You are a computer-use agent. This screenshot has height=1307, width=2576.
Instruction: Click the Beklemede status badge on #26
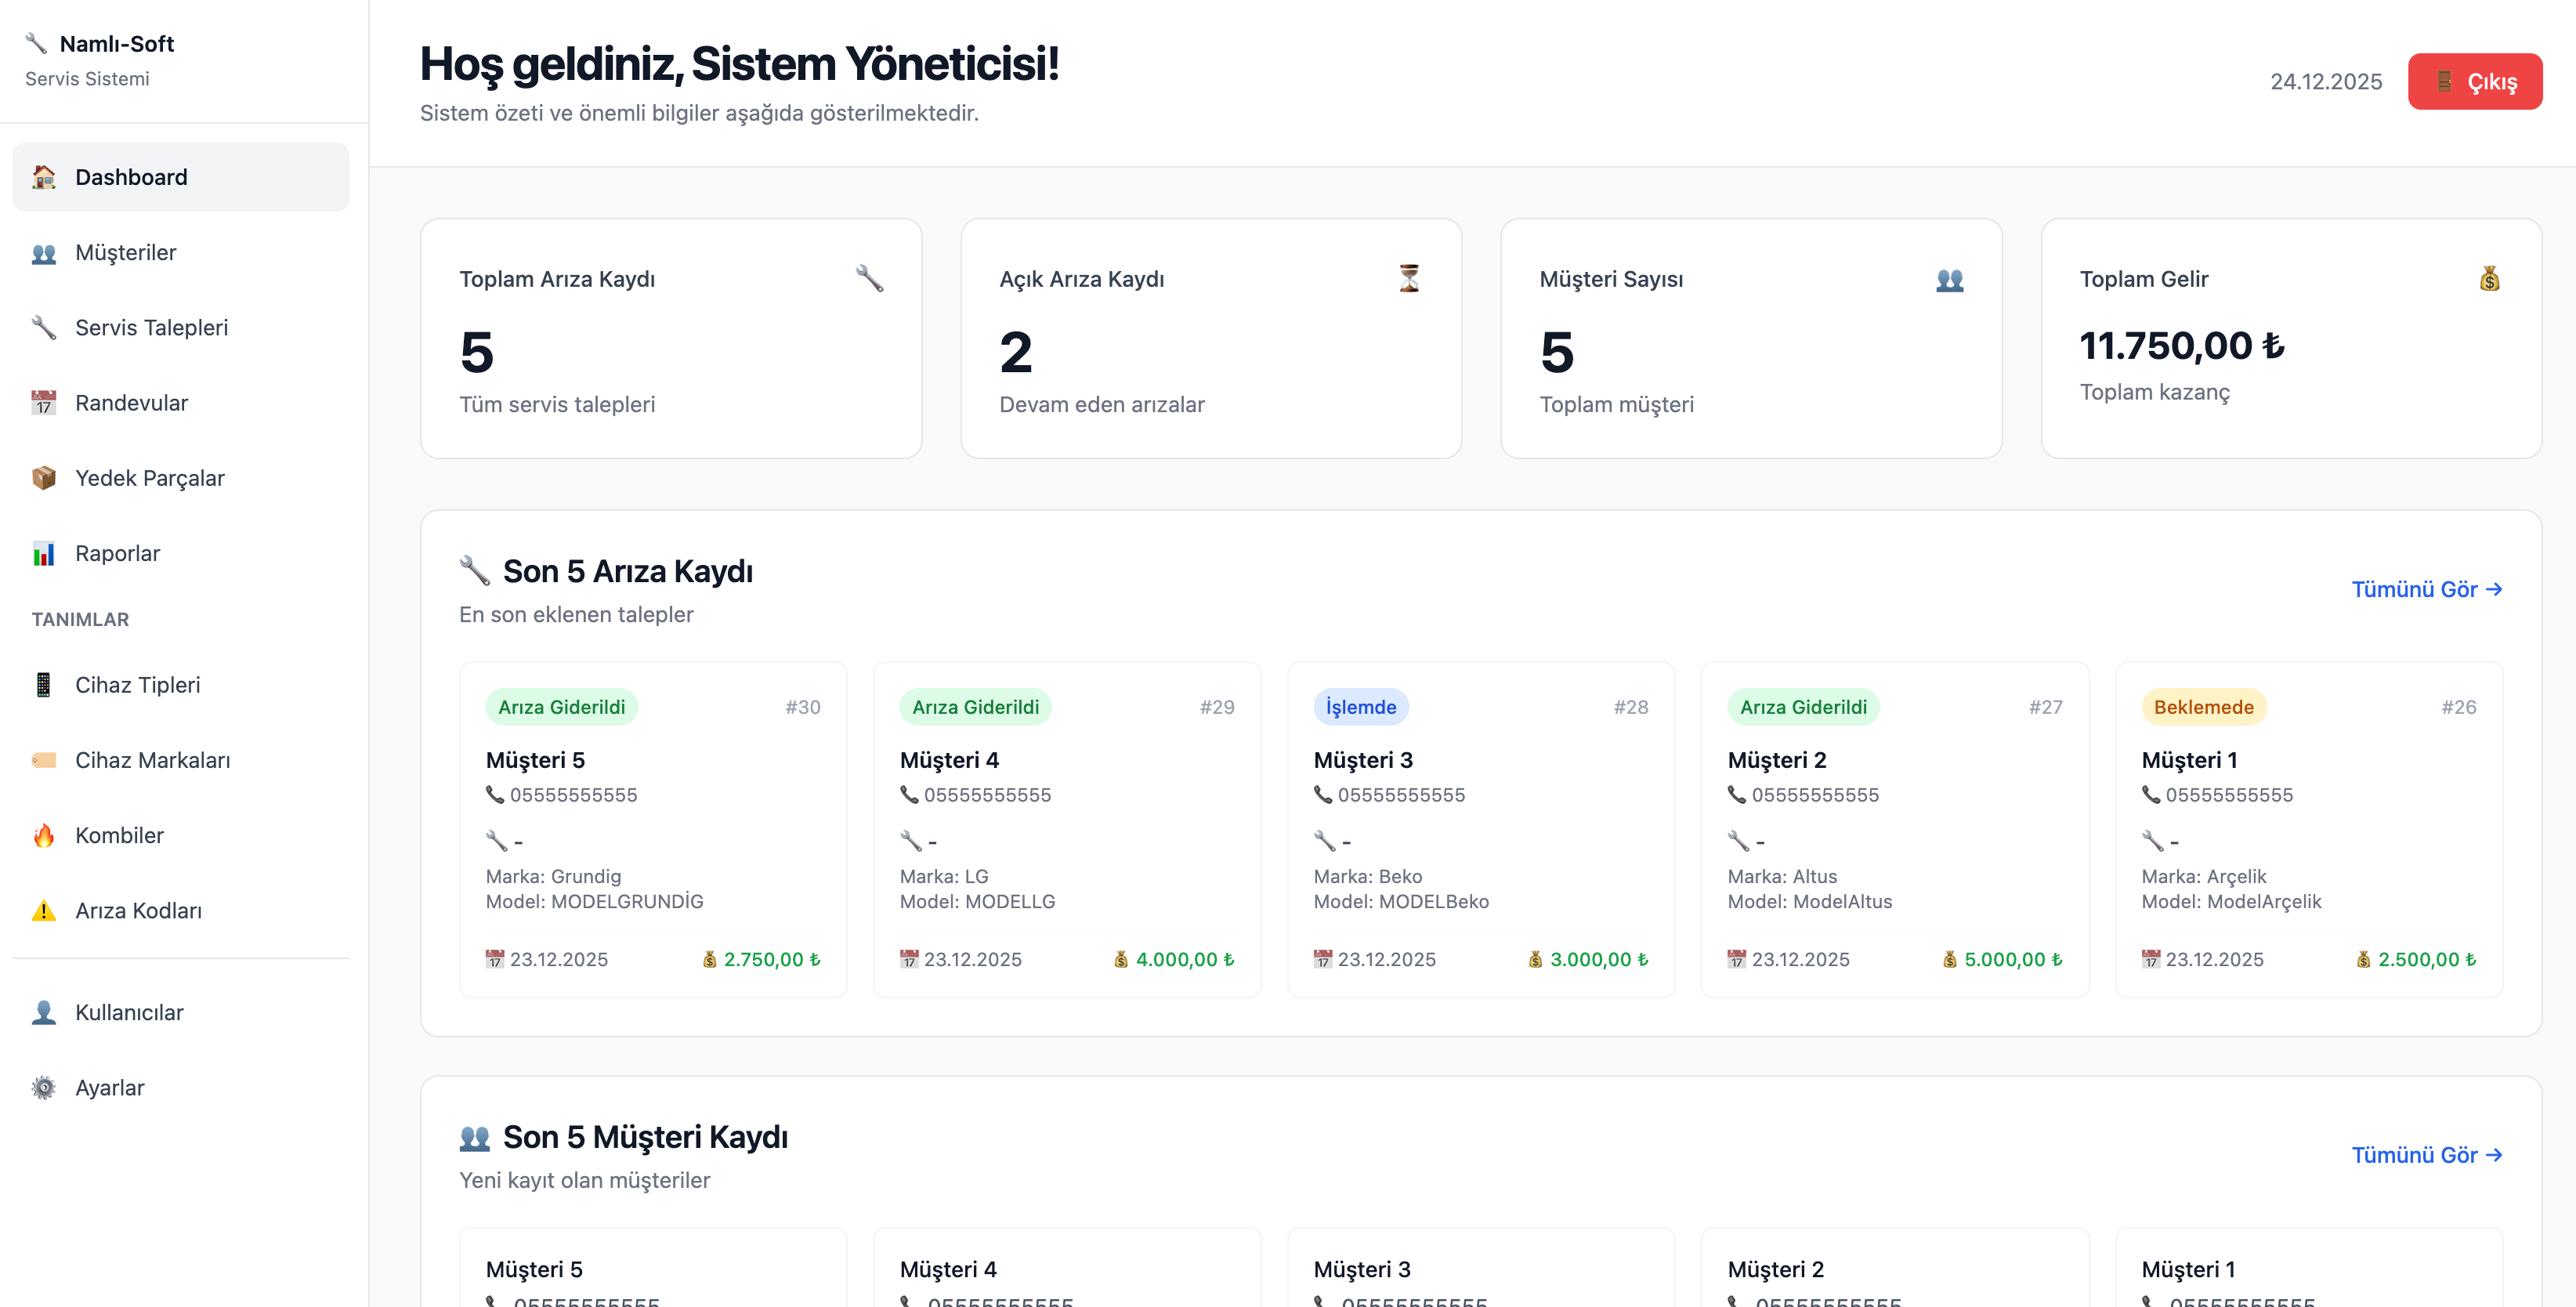(x=2204, y=708)
